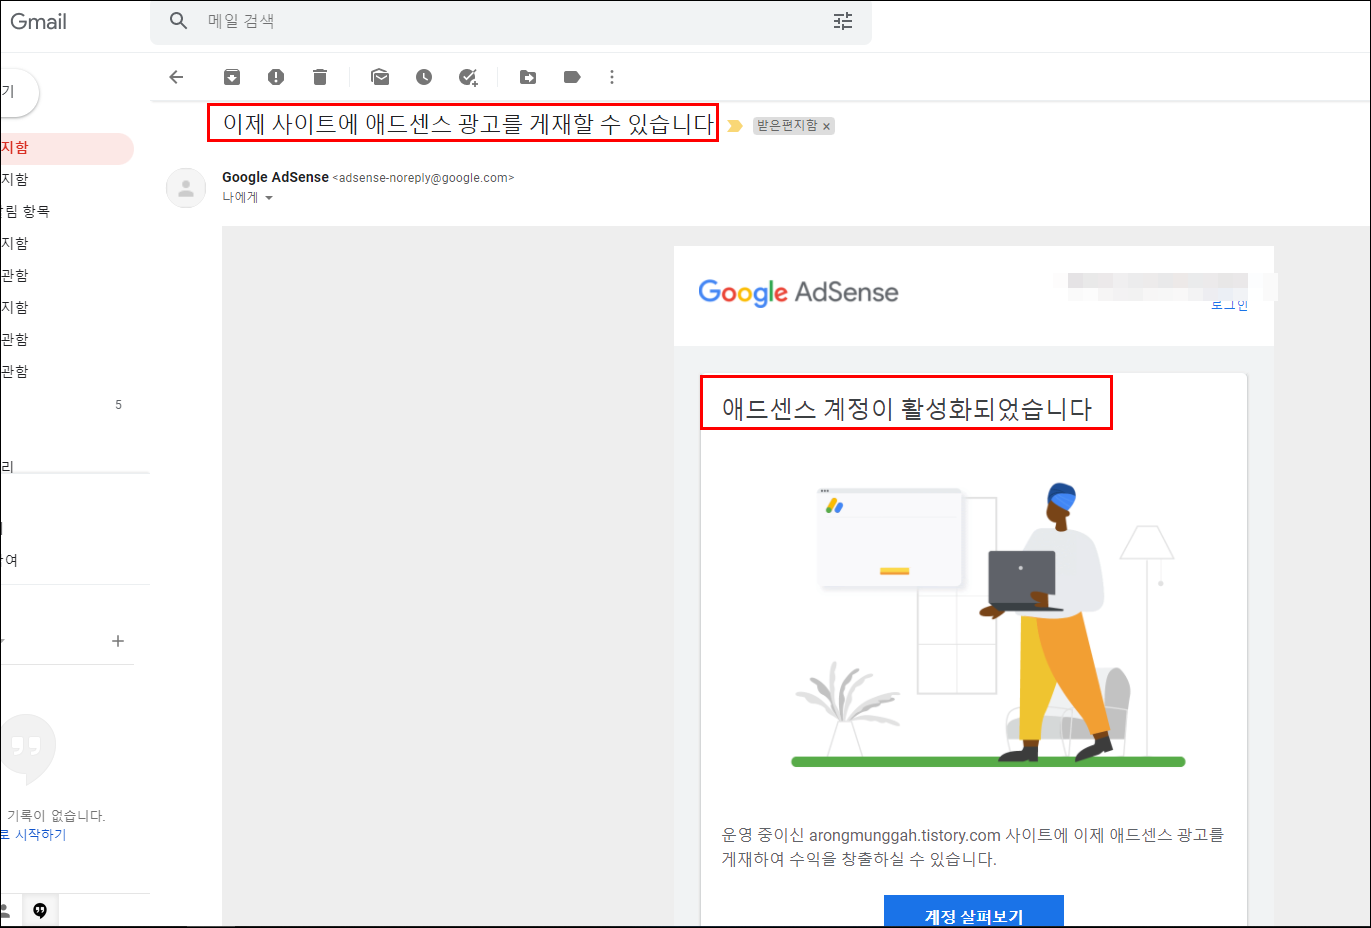Viewport: 1371px width, 928px height.
Task: Open the Move to folder-arrow icon
Action: click(x=528, y=77)
